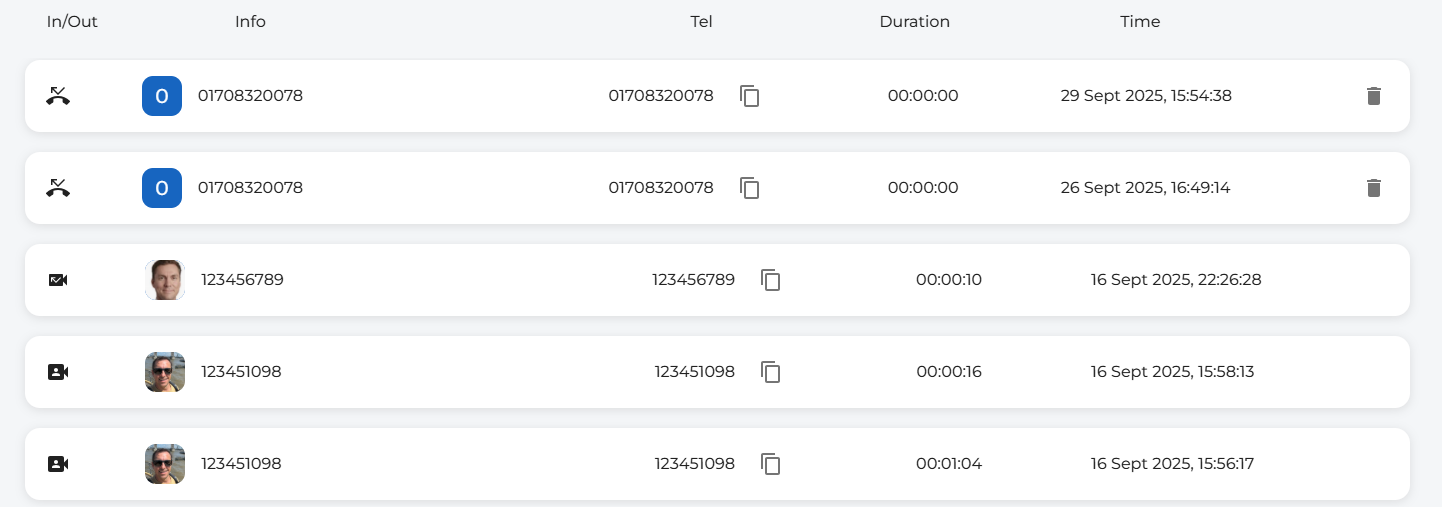Copy the number from the 15:56:17 call
This screenshot has width=1442, height=507.
771,464
